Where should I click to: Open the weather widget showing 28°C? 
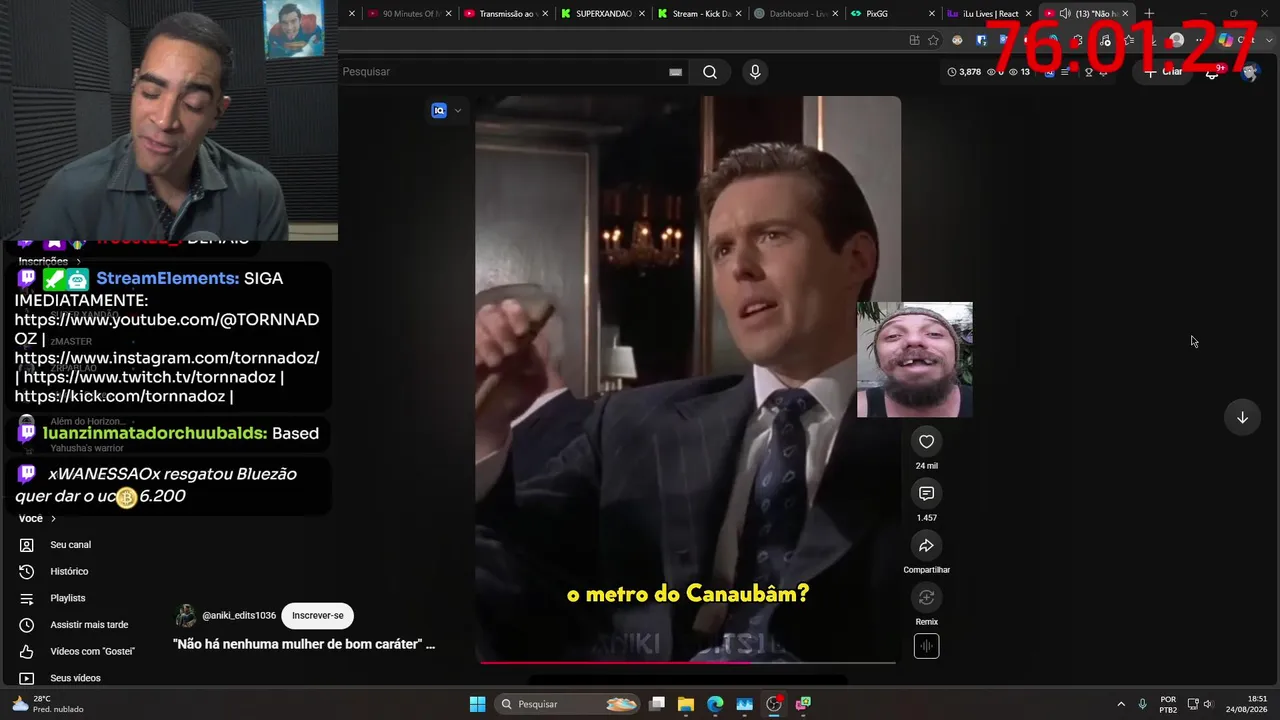46,704
